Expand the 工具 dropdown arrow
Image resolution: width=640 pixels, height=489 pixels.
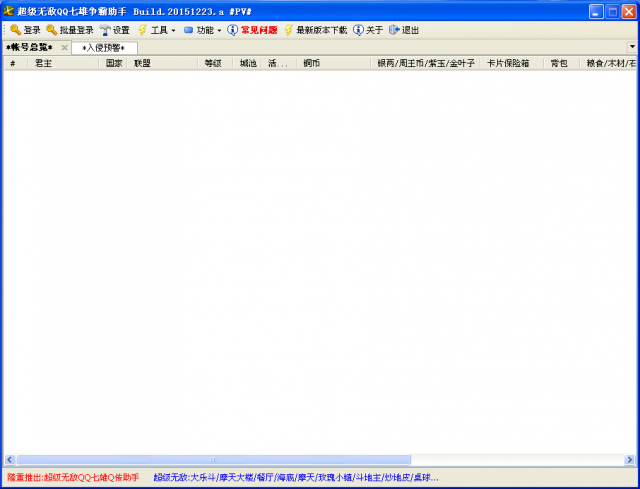pos(174,30)
